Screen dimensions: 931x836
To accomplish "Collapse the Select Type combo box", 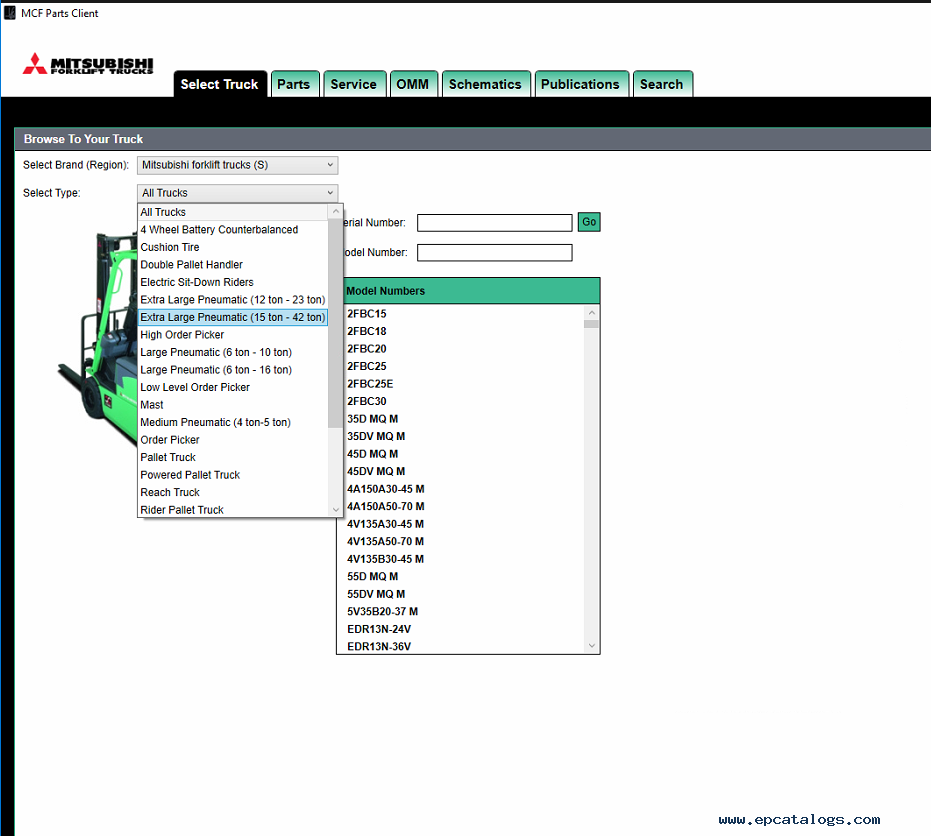I will [x=238, y=193].
